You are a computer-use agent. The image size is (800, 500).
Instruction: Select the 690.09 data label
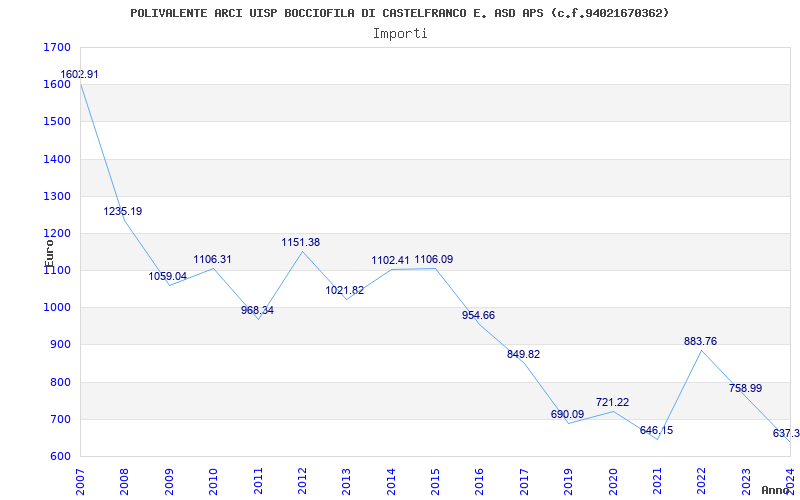pyautogui.click(x=567, y=414)
